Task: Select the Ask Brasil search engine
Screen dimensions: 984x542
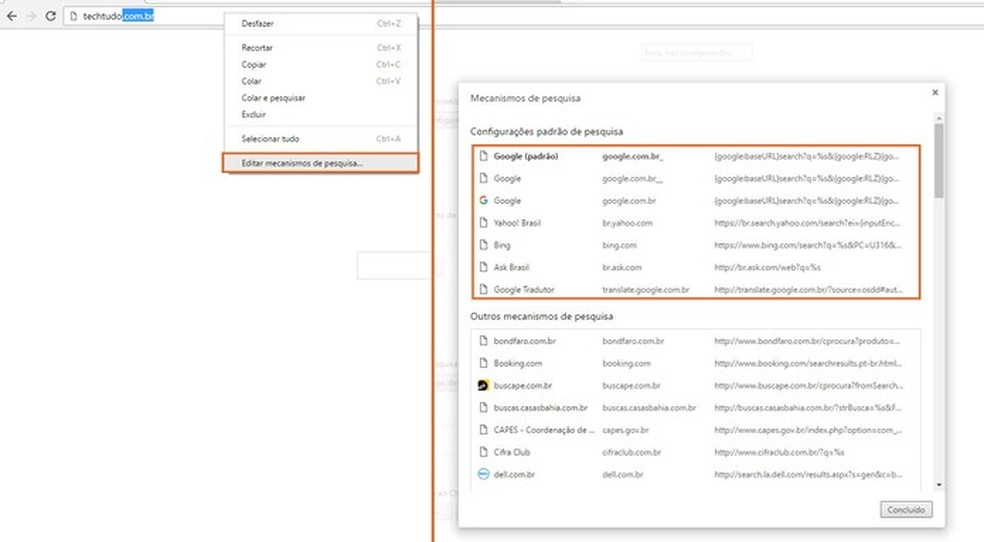Action: pos(696,267)
